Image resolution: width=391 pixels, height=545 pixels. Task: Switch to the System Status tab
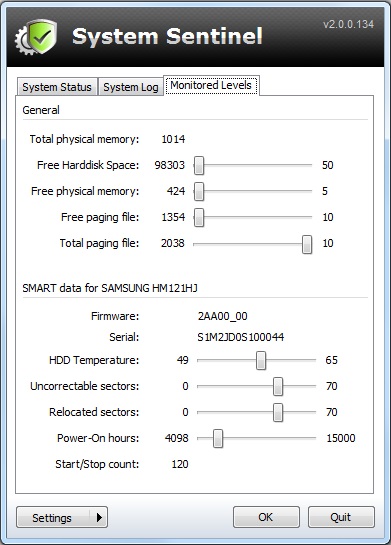pos(57,87)
